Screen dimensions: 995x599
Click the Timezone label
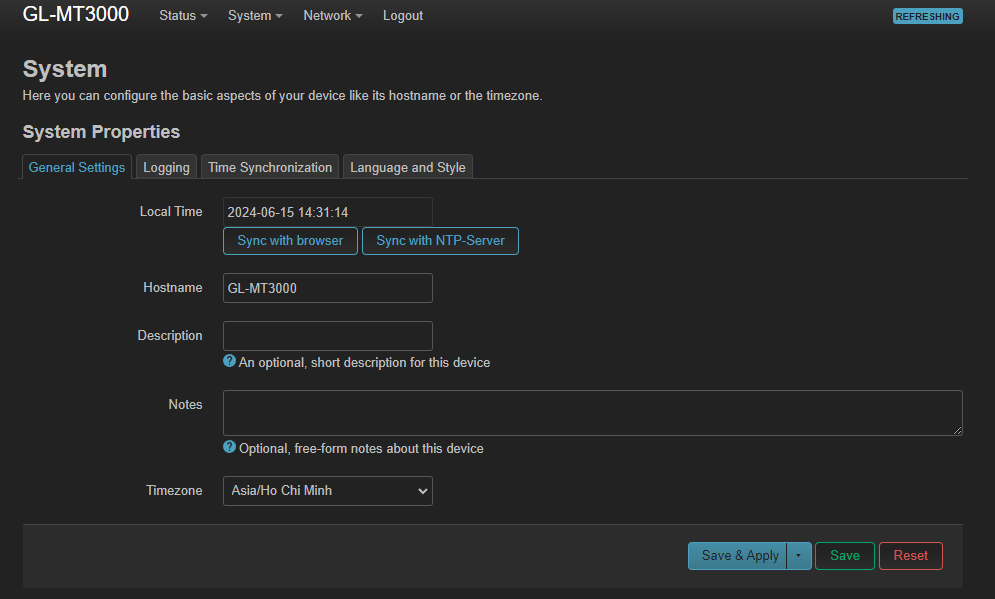click(x=174, y=490)
